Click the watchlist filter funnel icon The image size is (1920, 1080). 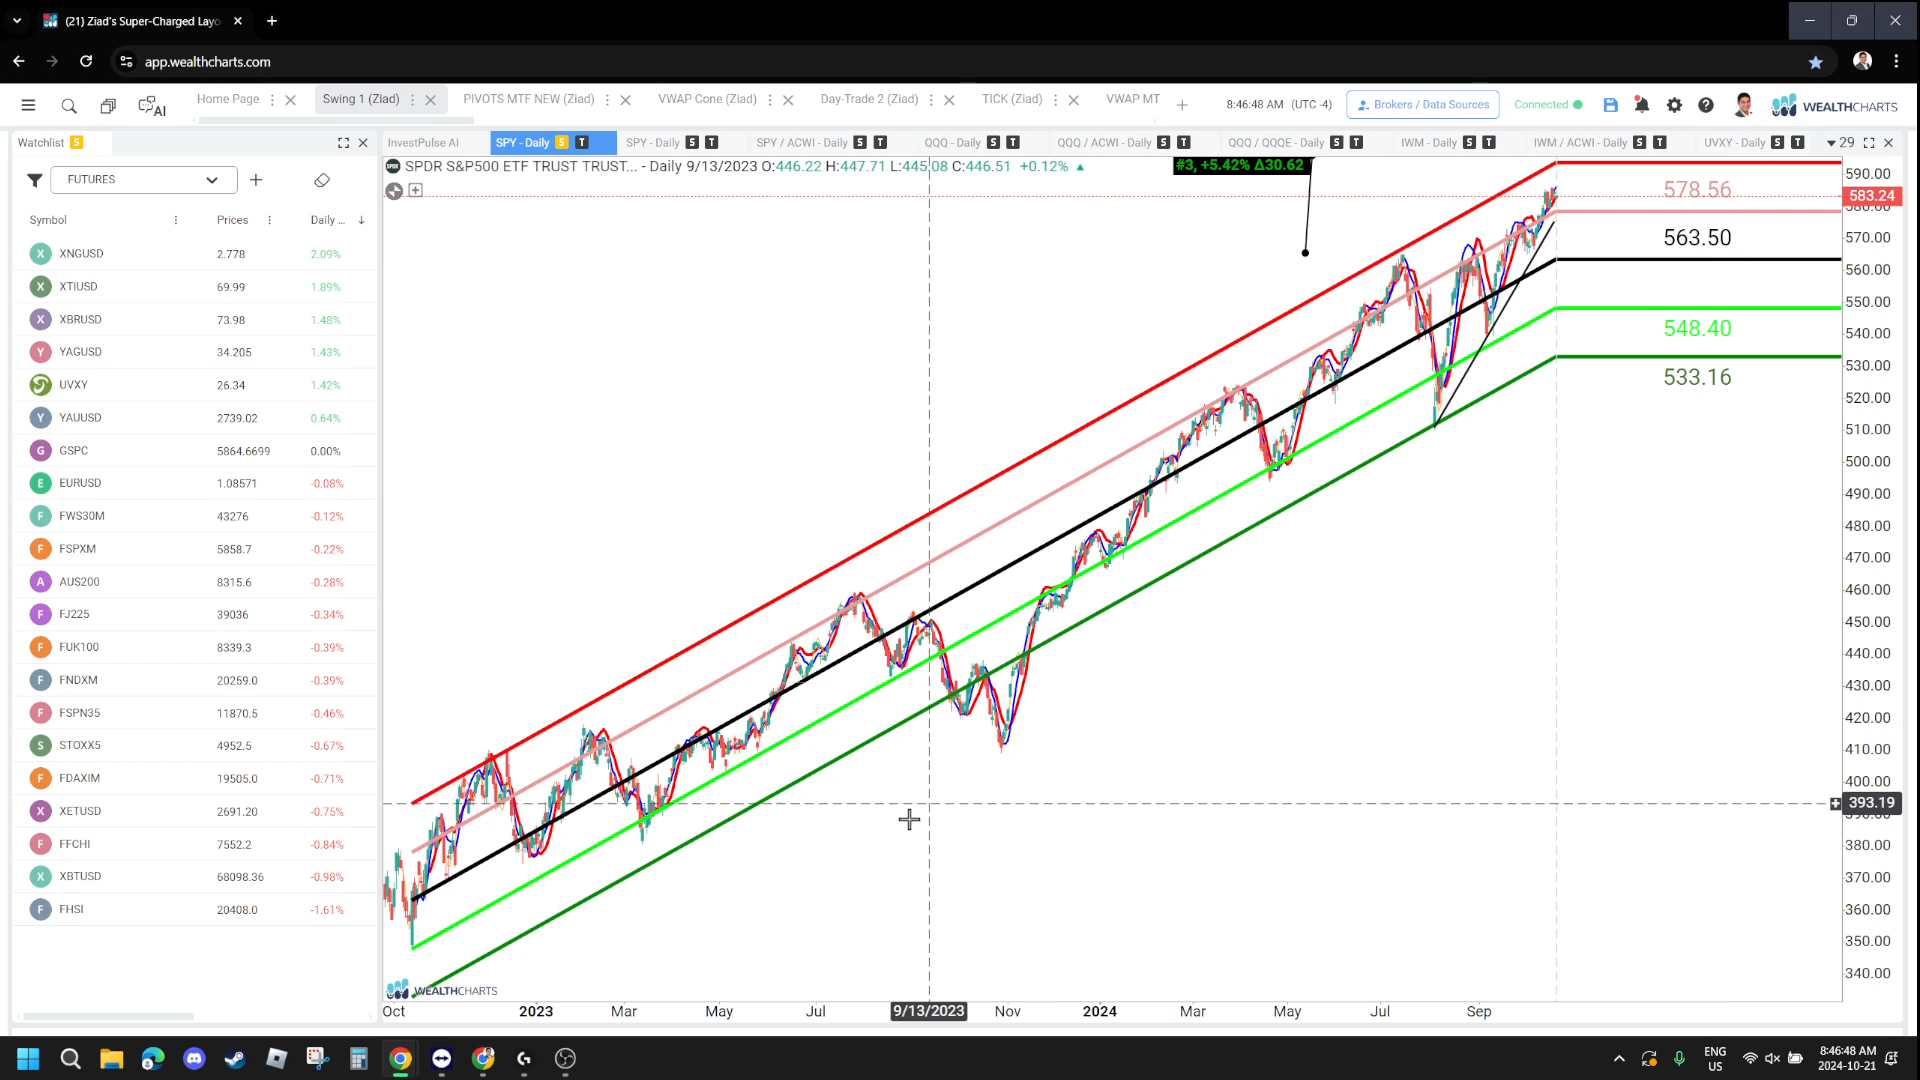click(x=34, y=180)
